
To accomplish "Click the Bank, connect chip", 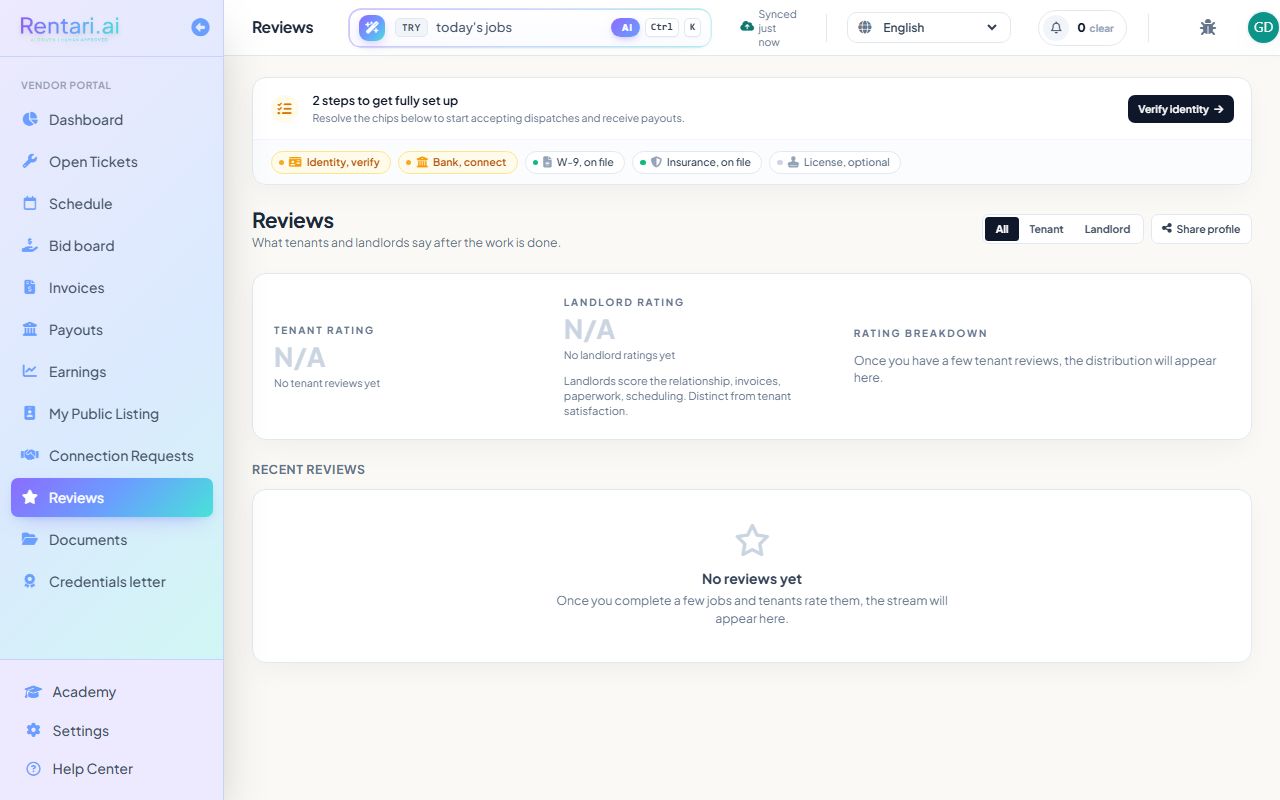I will tap(458, 162).
